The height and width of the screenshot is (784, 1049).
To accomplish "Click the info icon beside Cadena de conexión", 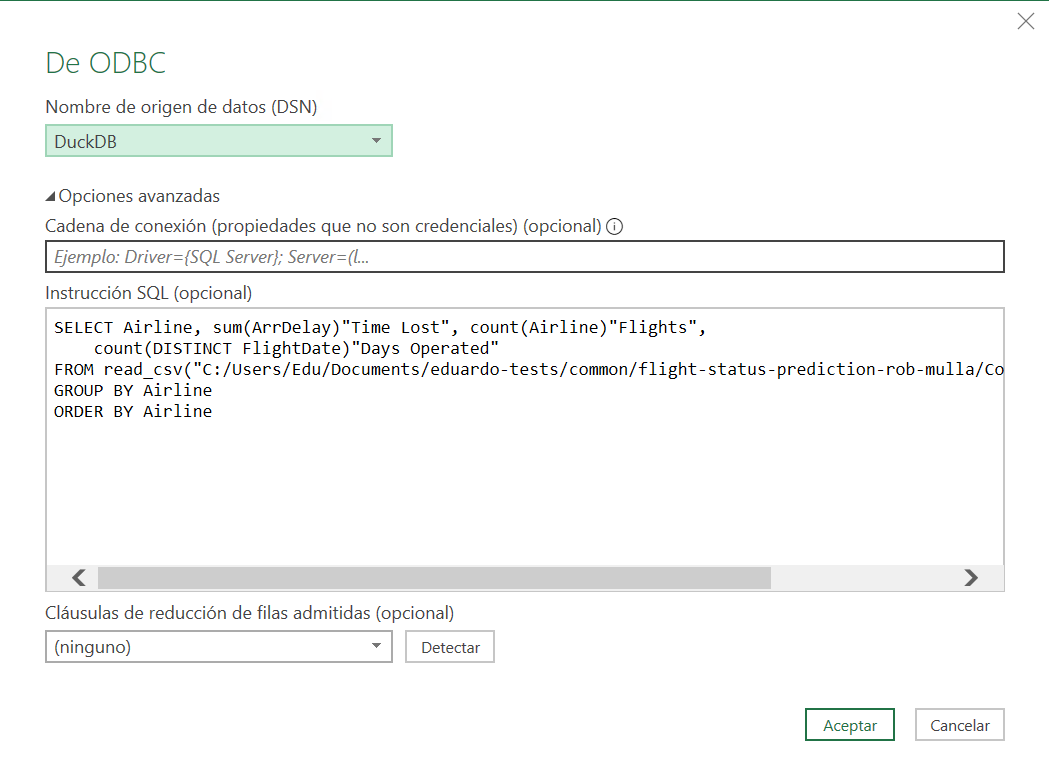I will point(613,226).
